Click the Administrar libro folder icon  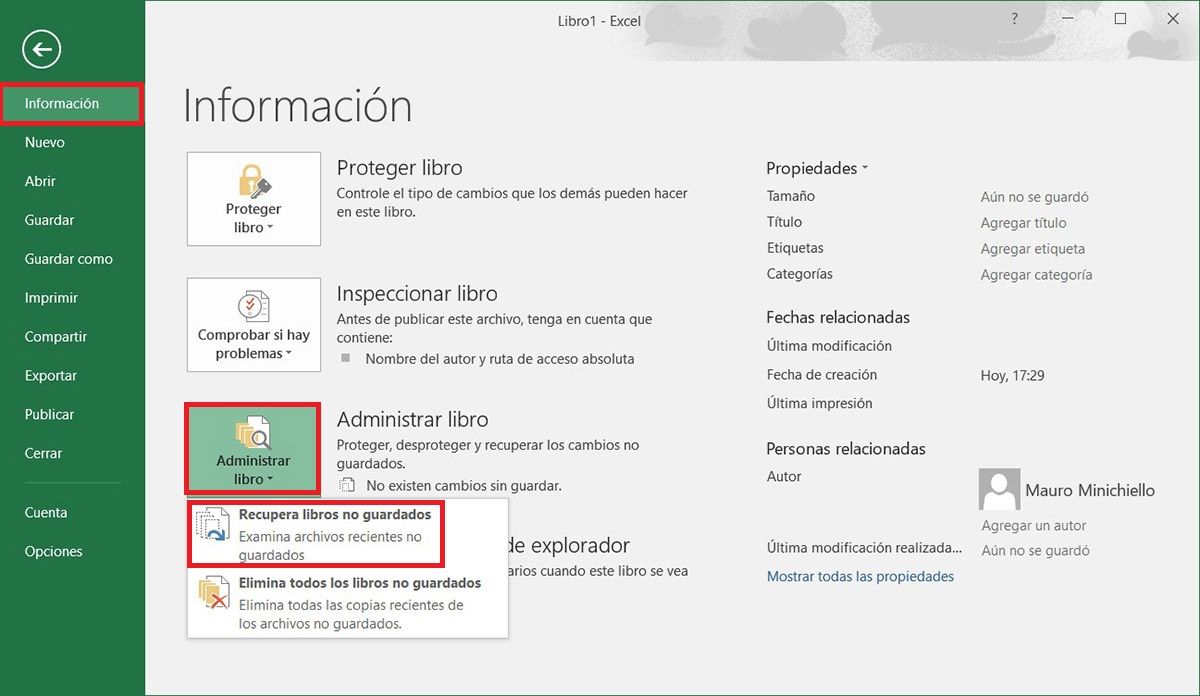coord(253,432)
